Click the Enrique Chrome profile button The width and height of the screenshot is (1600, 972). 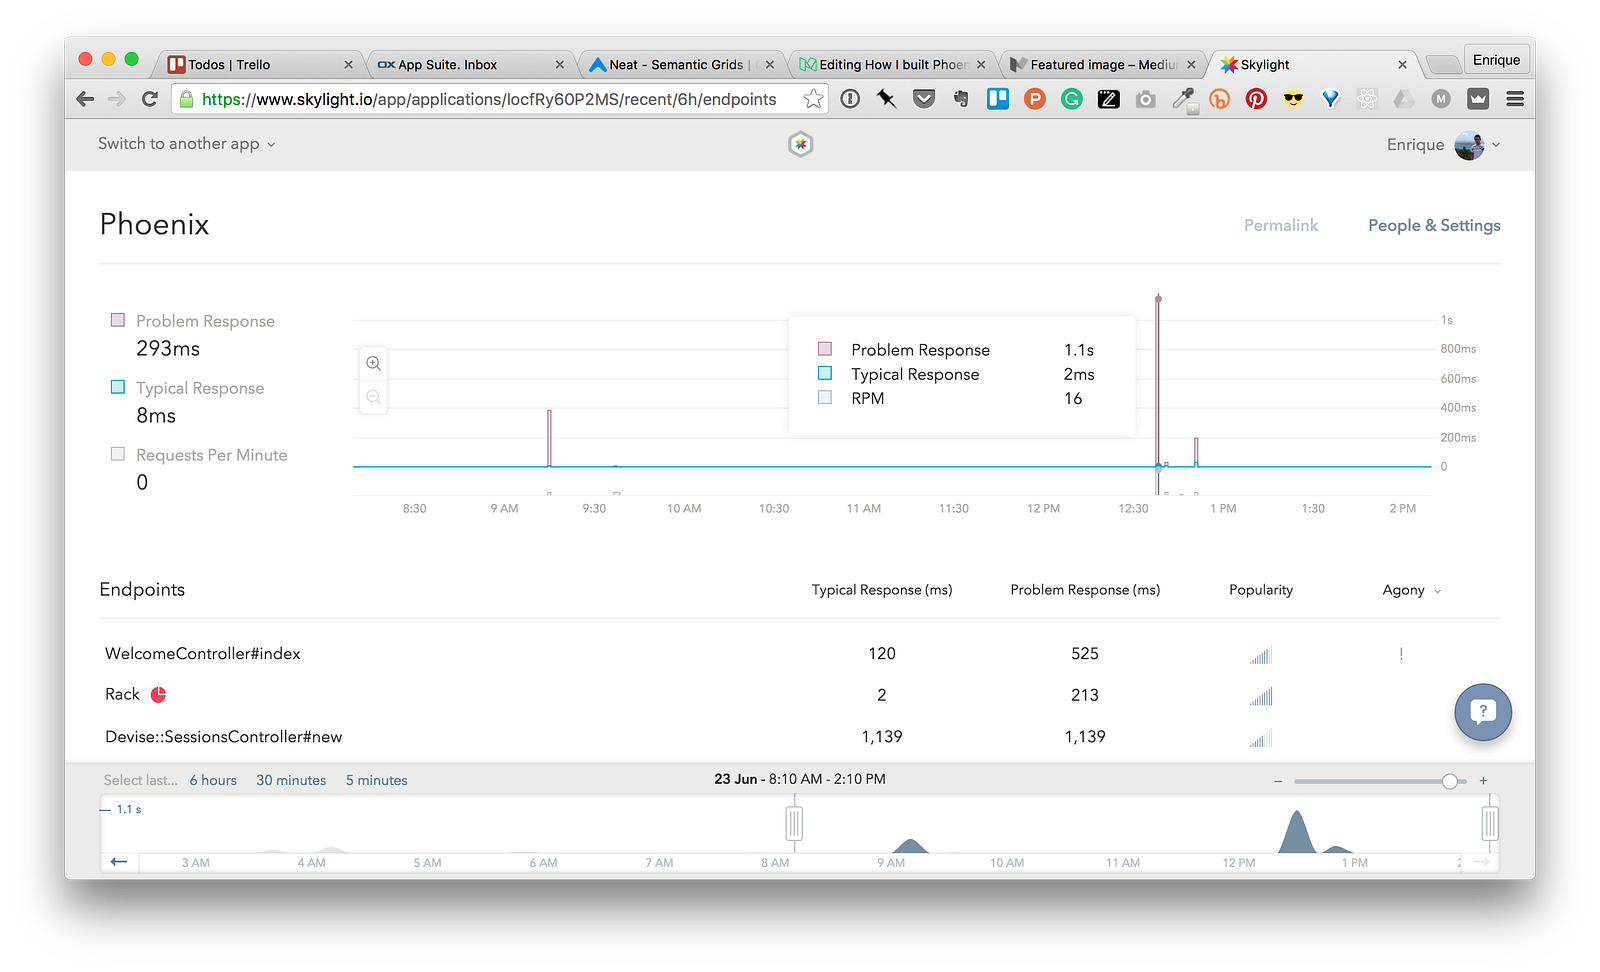click(x=1496, y=60)
